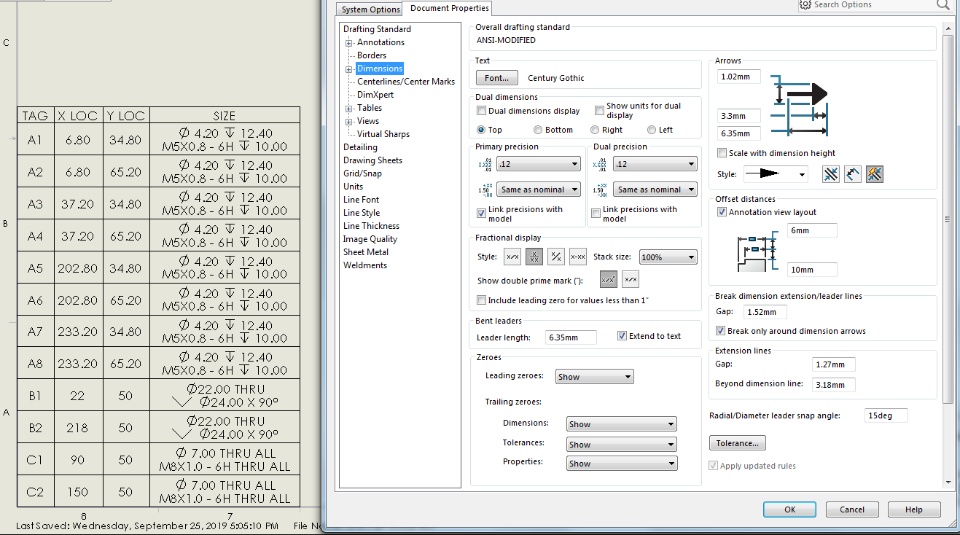960x535 pixels.
Task: Select the Bottom radio button
Action: tap(538, 130)
